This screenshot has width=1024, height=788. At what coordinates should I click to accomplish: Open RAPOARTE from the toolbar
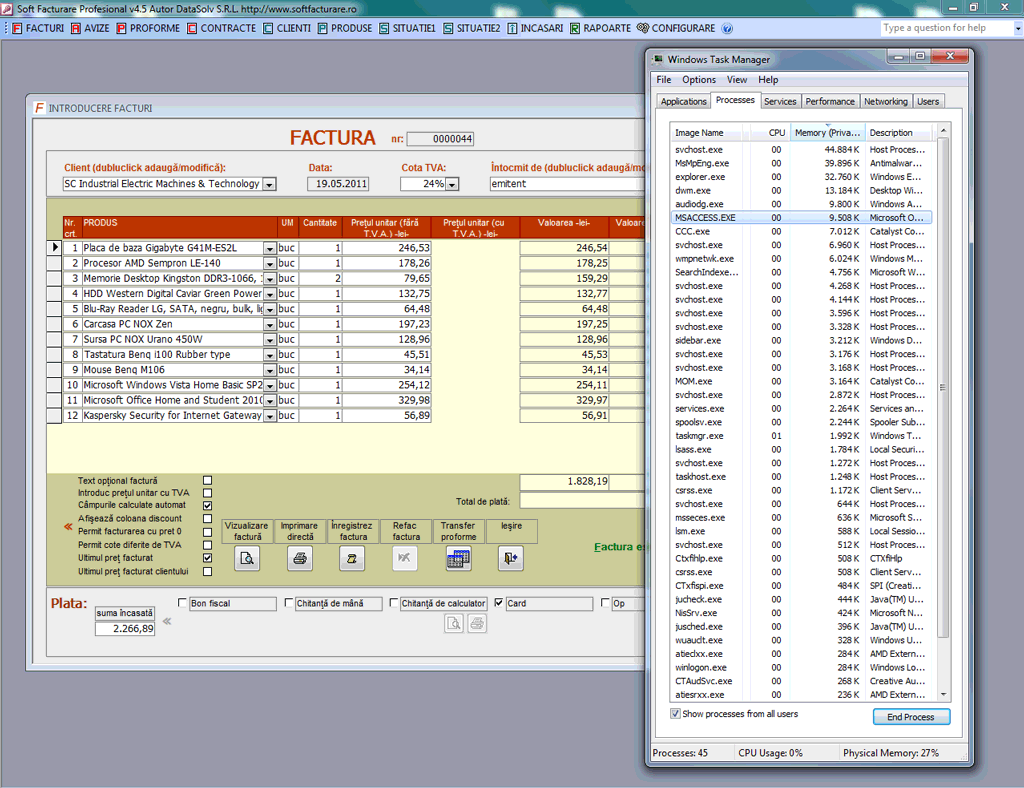[600, 28]
